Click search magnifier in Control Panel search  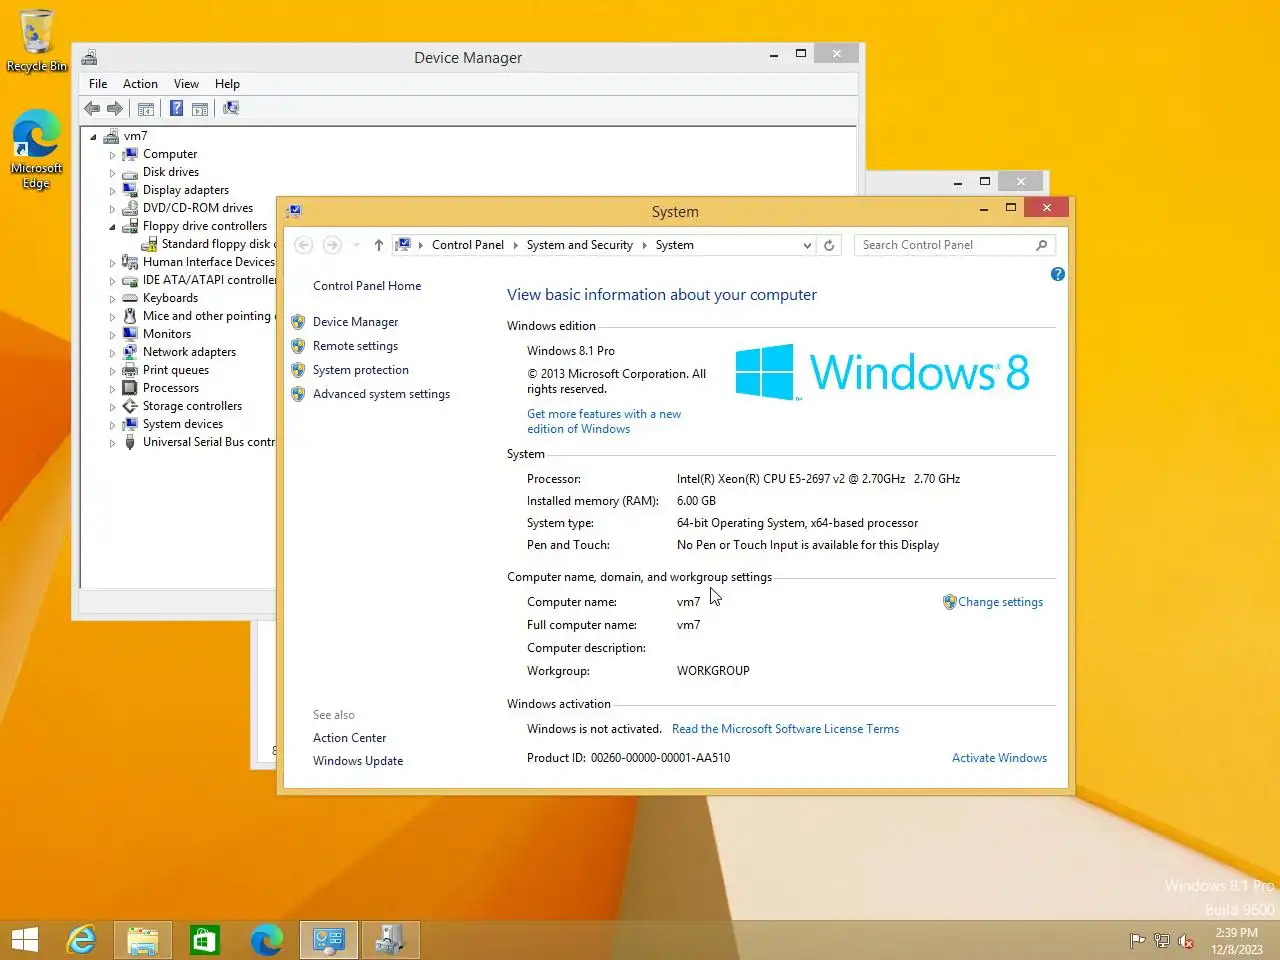pyautogui.click(x=1041, y=245)
